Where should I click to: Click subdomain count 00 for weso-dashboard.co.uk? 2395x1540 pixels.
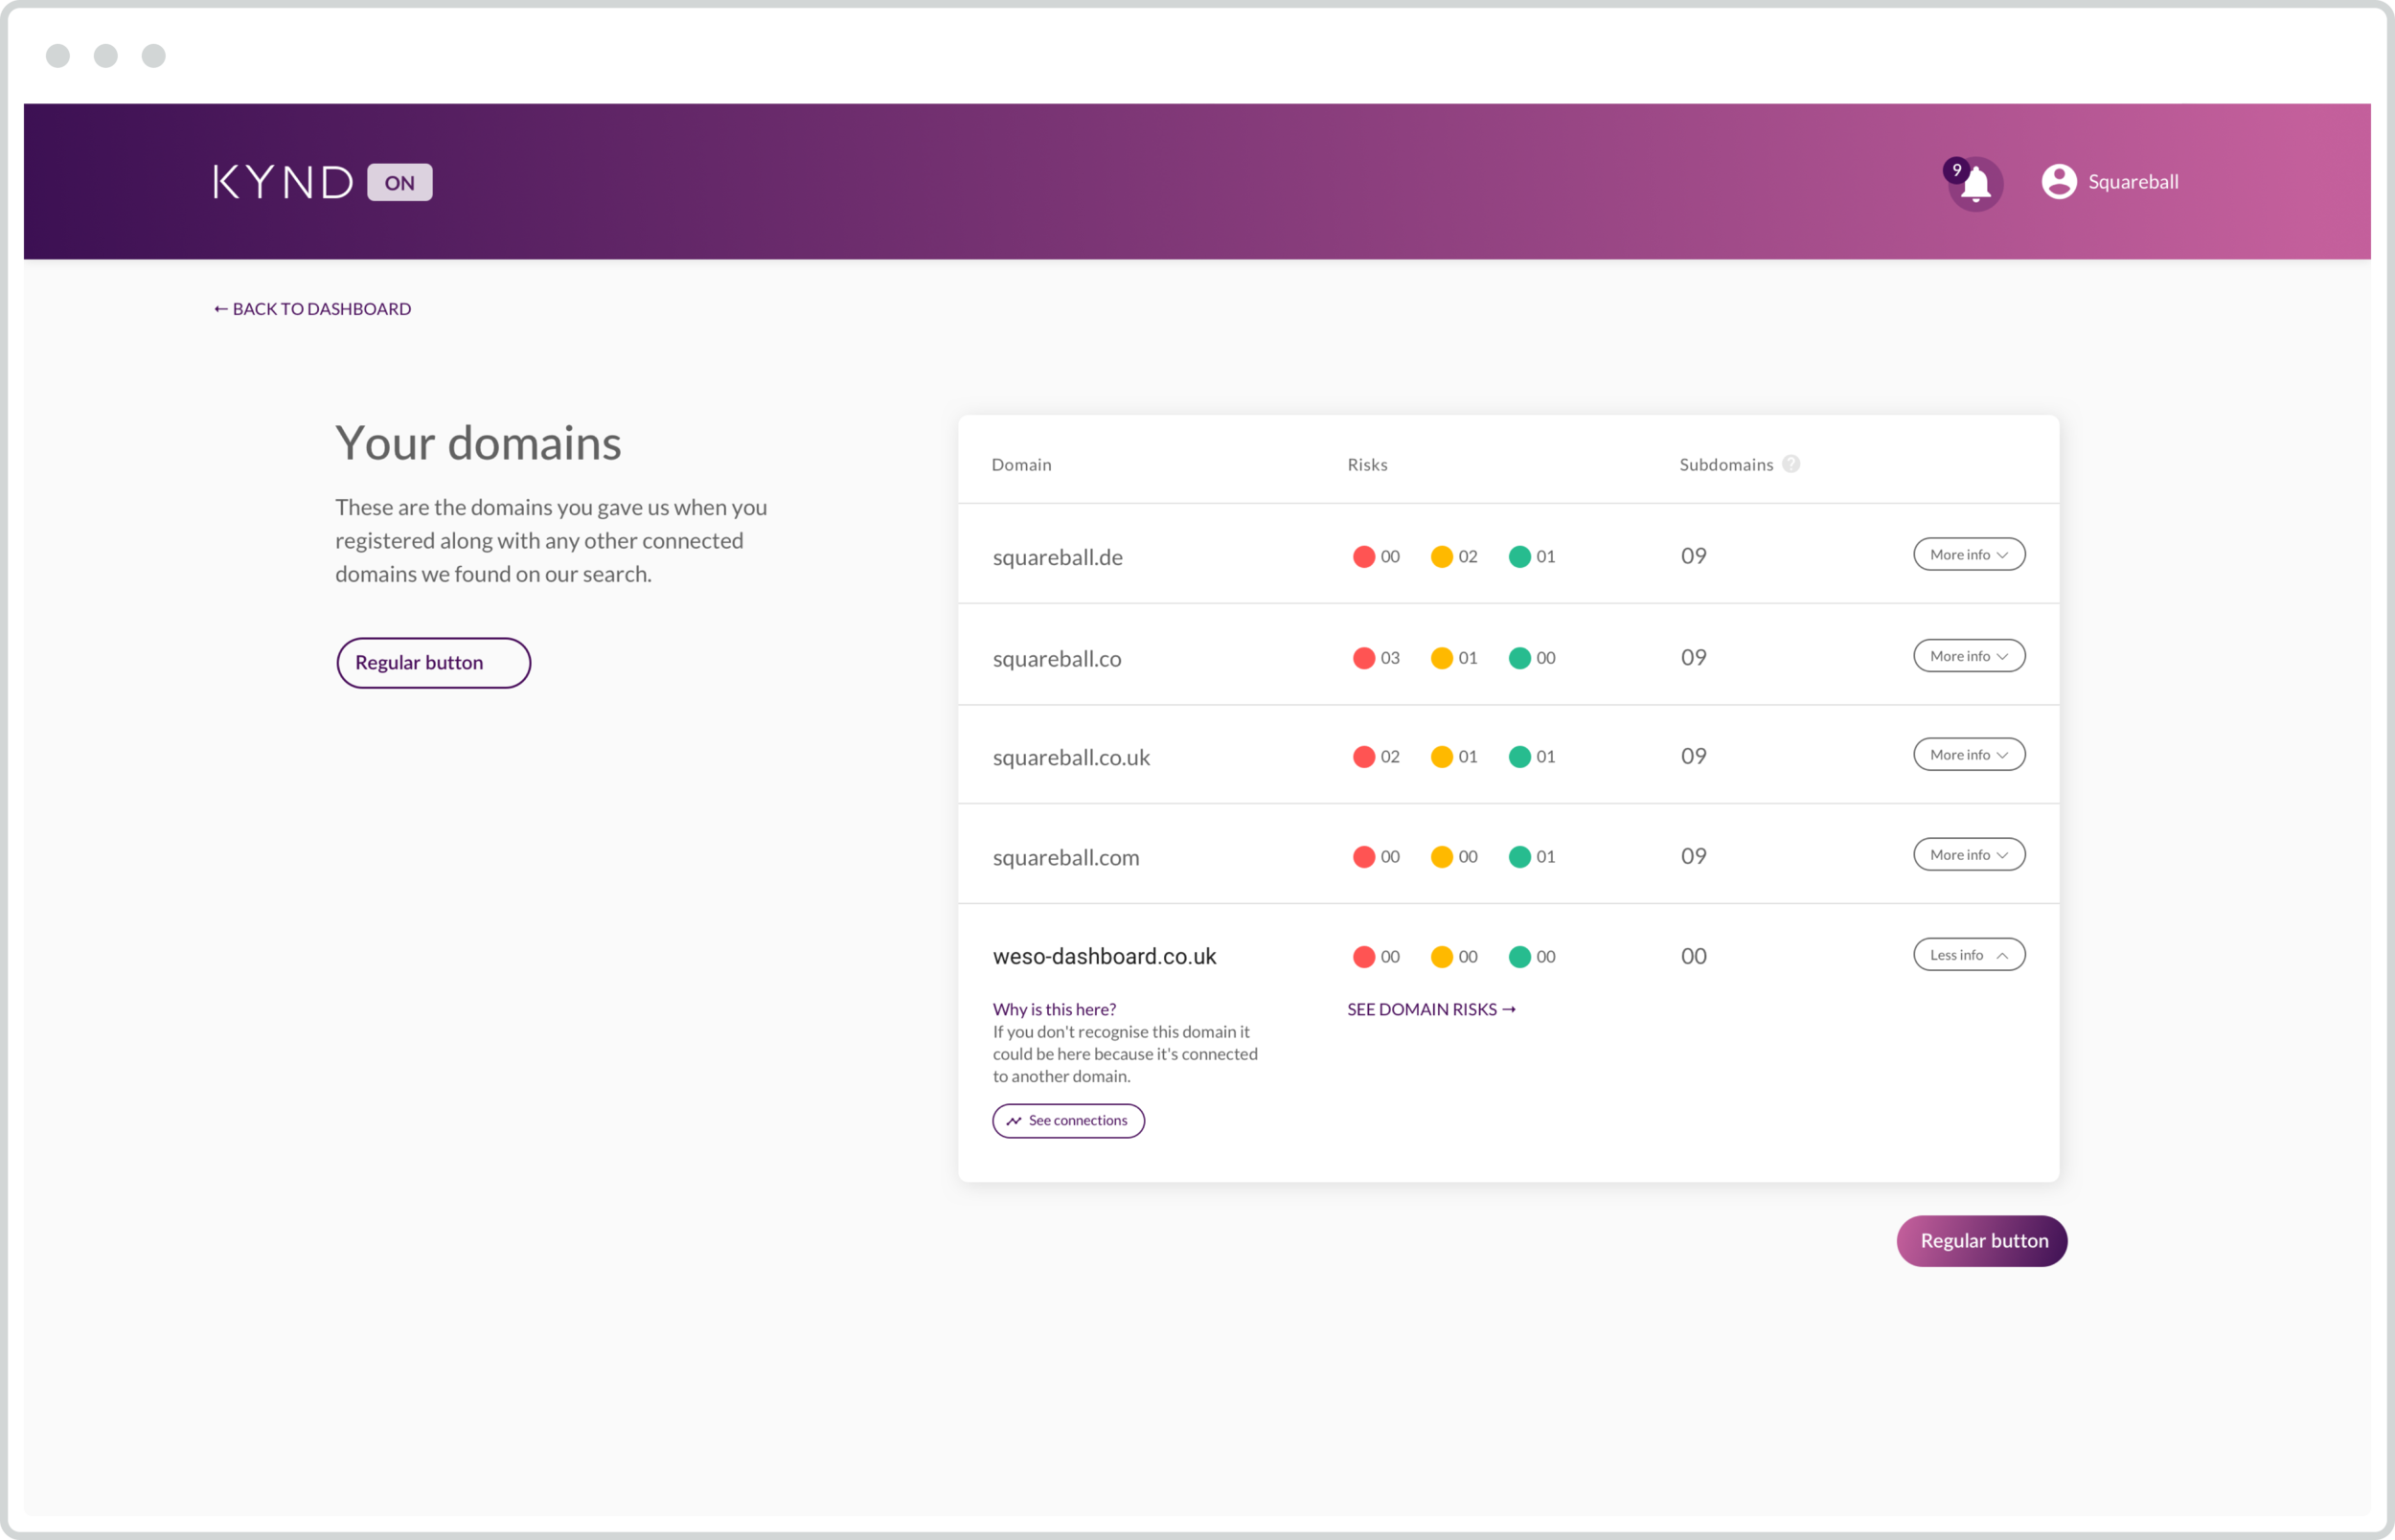click(x=1693, y=956)
